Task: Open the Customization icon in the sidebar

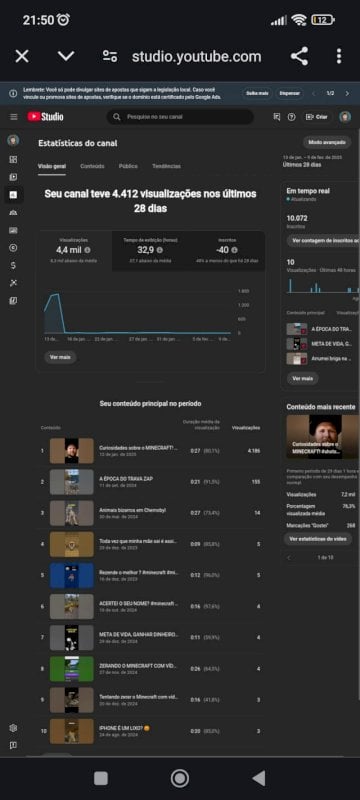Action: coord(13,283)
